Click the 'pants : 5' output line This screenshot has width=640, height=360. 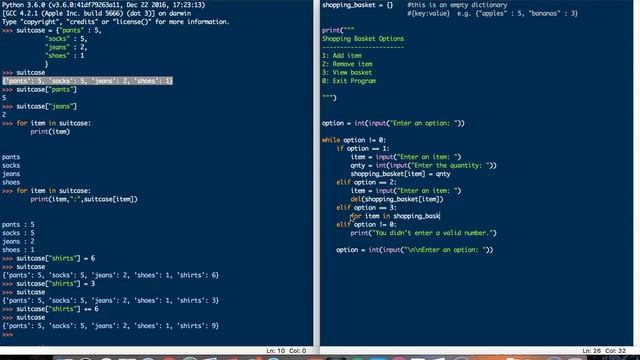point(18,224)
